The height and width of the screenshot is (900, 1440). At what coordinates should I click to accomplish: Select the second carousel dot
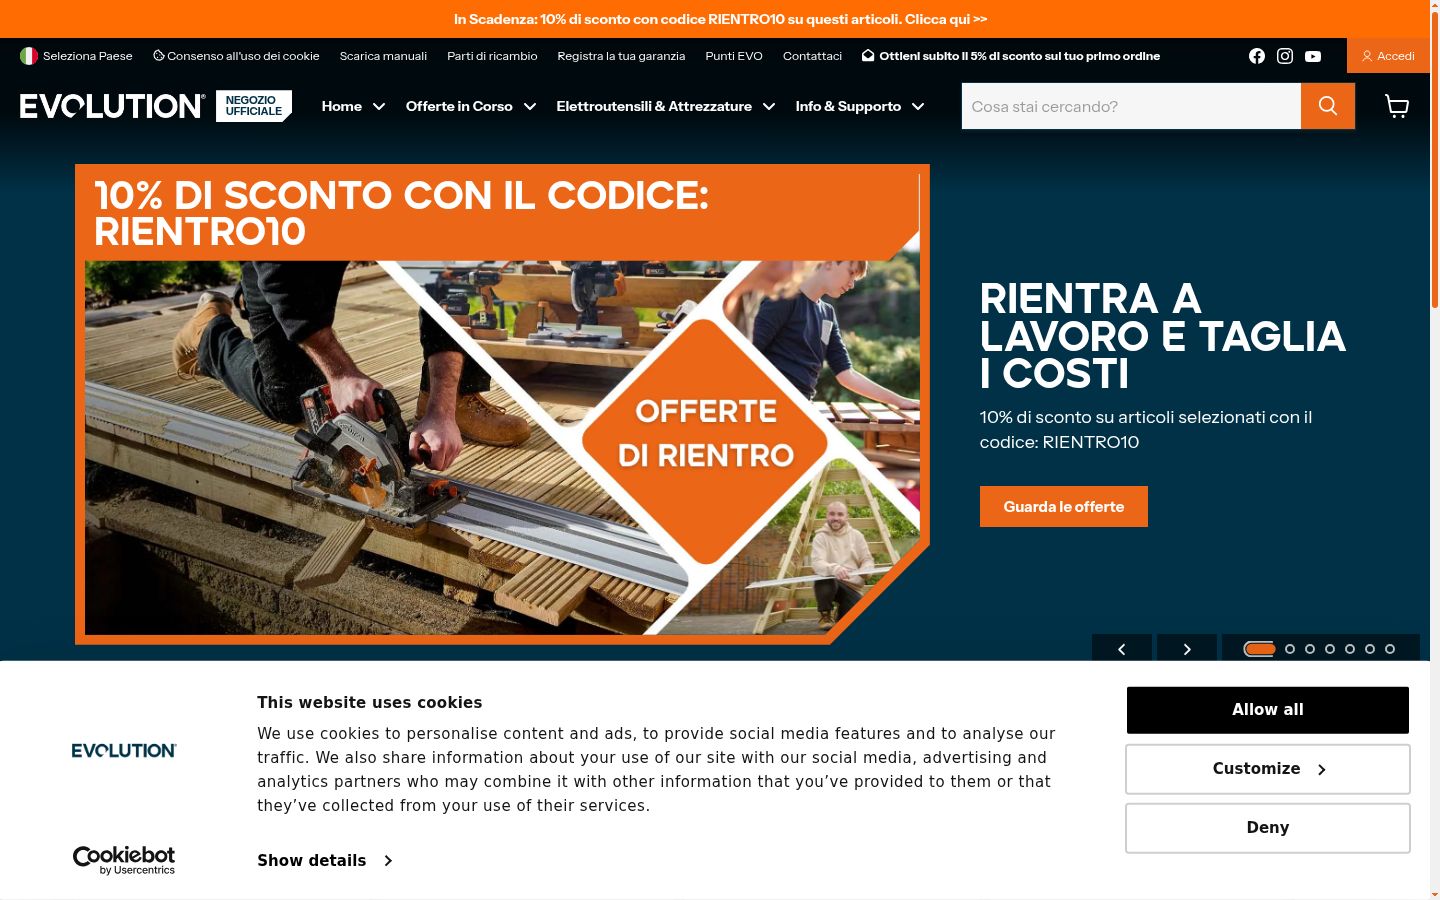point(1290,649)
